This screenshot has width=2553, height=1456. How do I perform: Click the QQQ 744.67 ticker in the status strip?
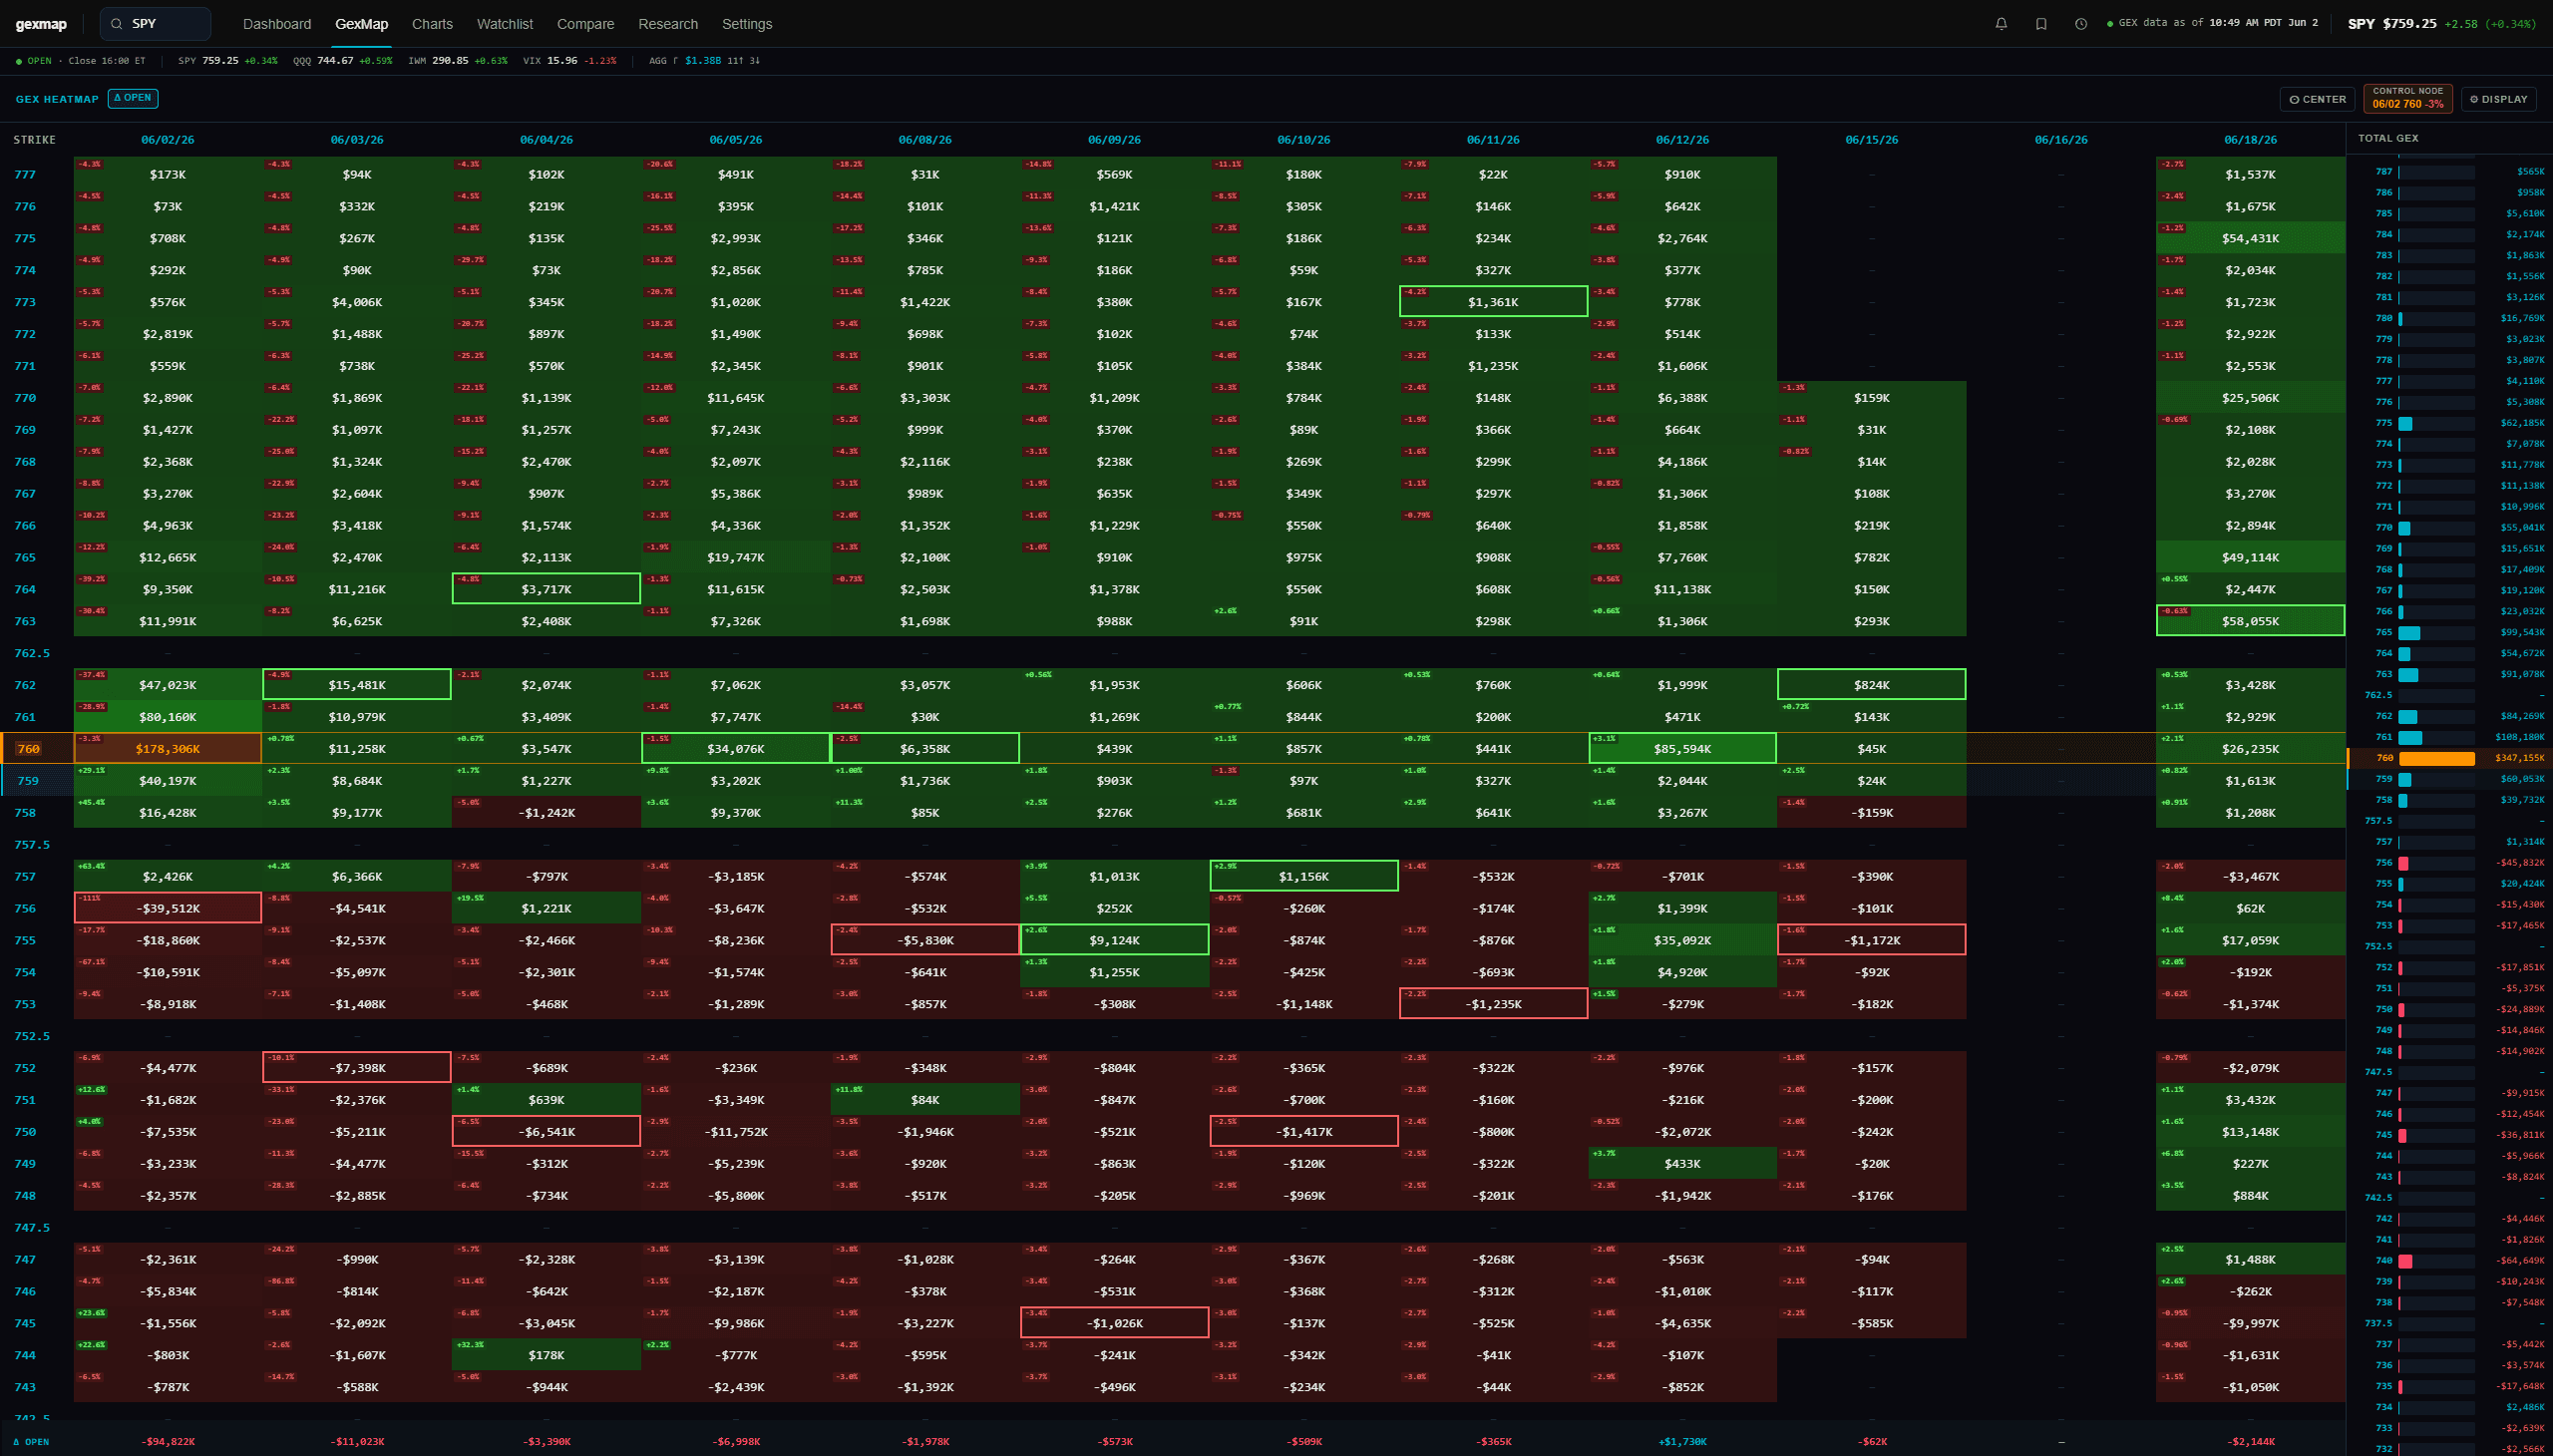342,61
